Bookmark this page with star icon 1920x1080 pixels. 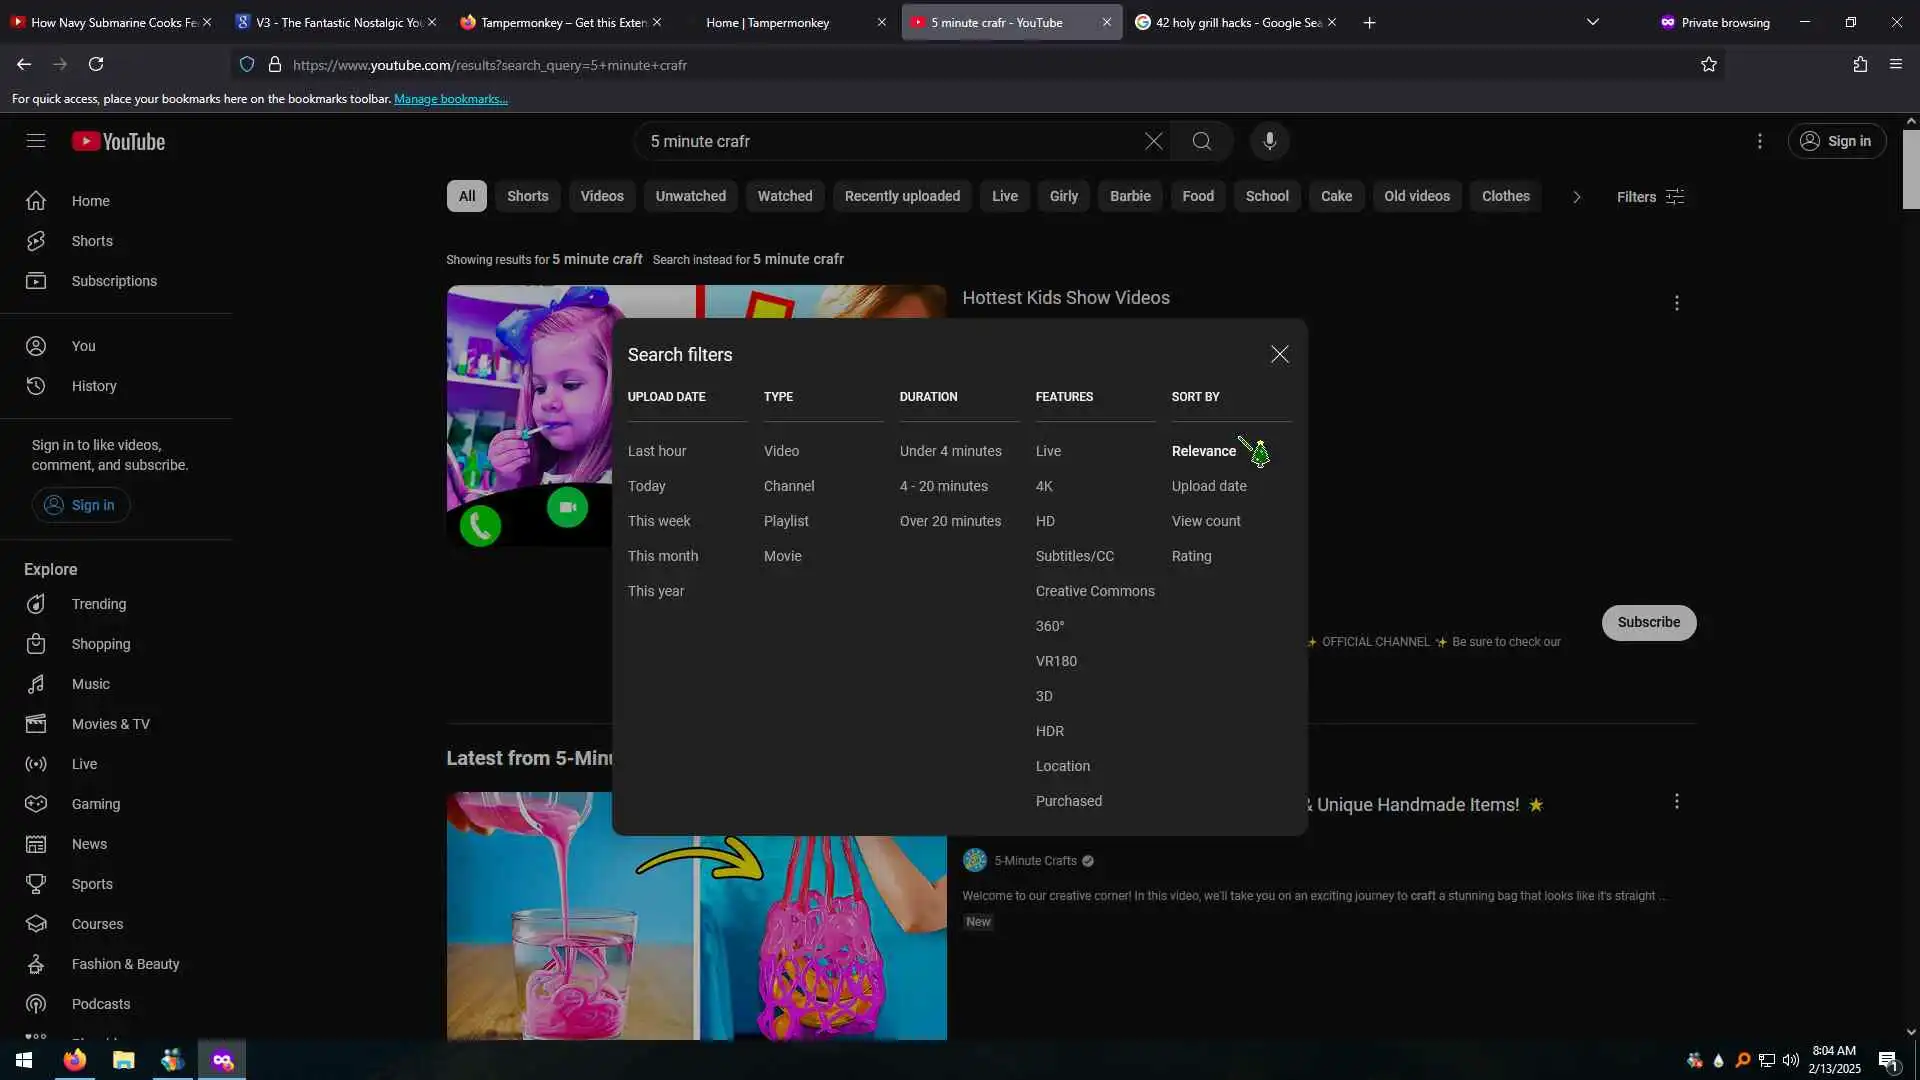pyautogui.click(x=1708, y=65)
